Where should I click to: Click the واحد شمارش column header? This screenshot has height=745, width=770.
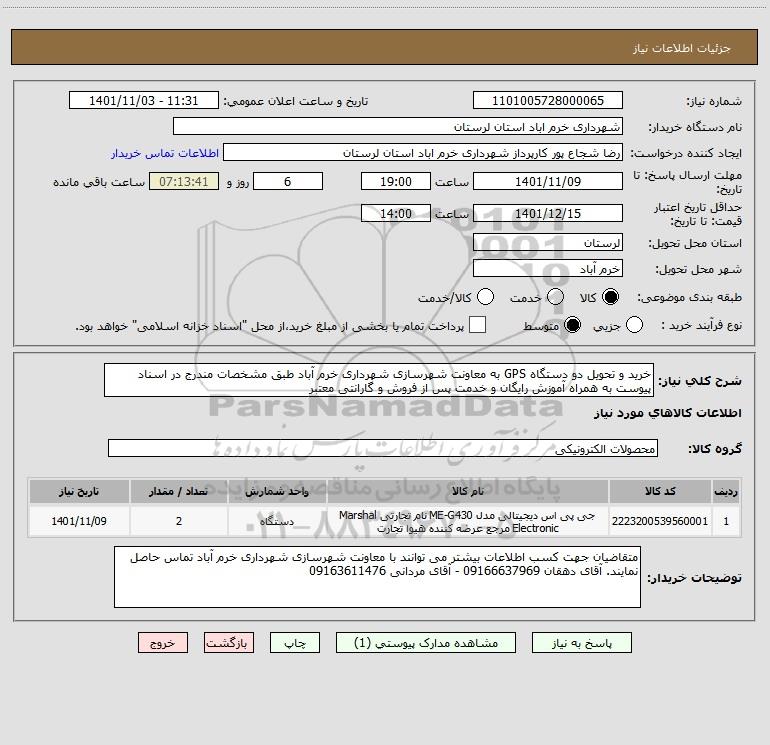coord(277,491)
